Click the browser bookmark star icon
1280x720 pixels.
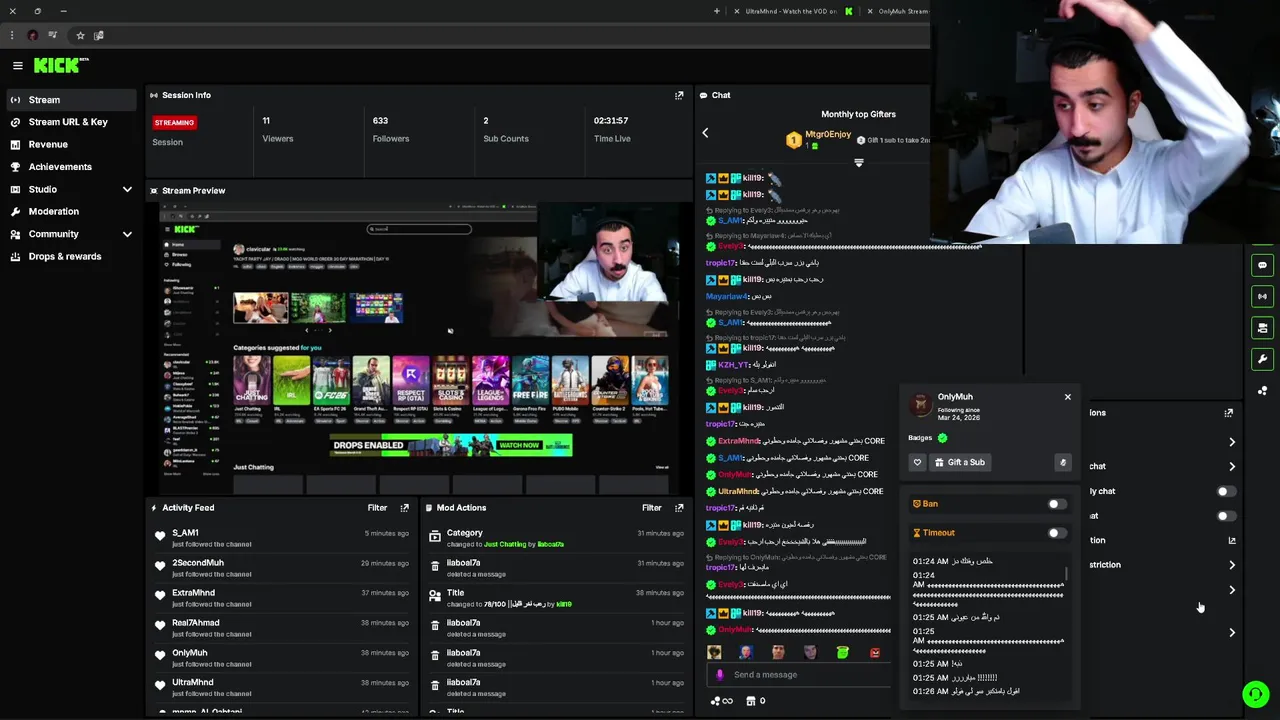pyautogui.click(x=80, y=35)
